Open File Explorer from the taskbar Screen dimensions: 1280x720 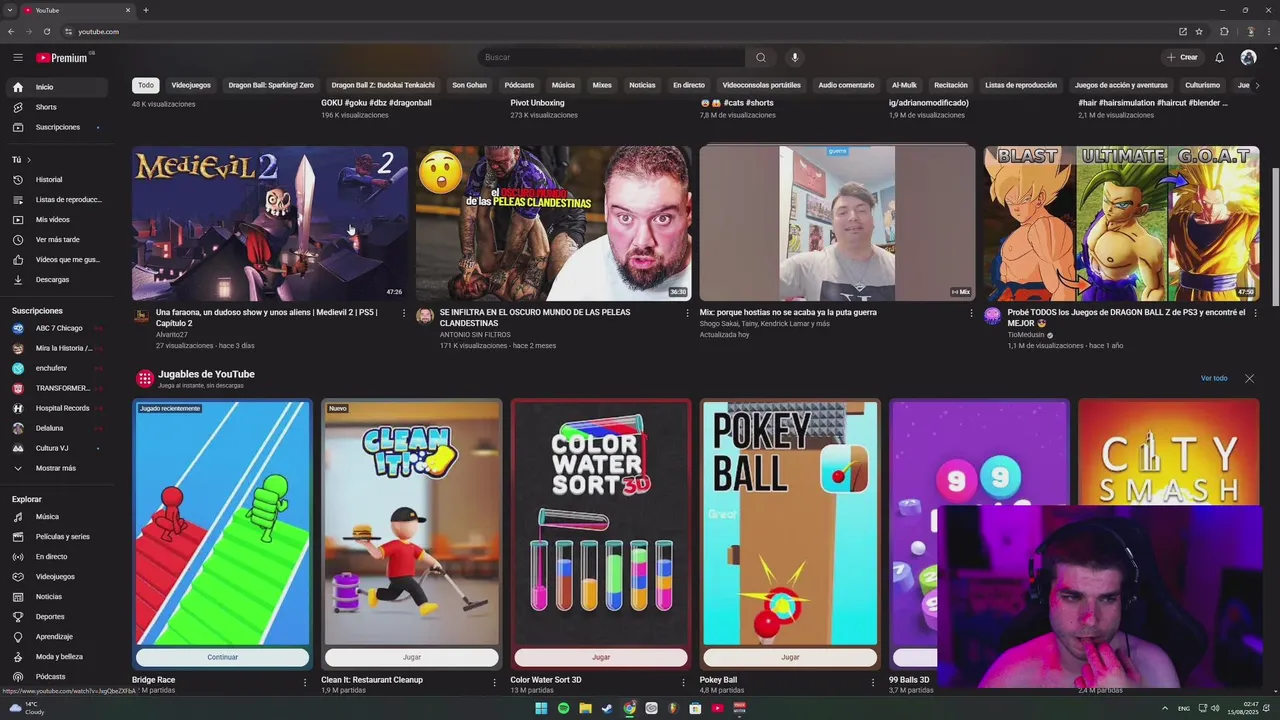[585, 708]
